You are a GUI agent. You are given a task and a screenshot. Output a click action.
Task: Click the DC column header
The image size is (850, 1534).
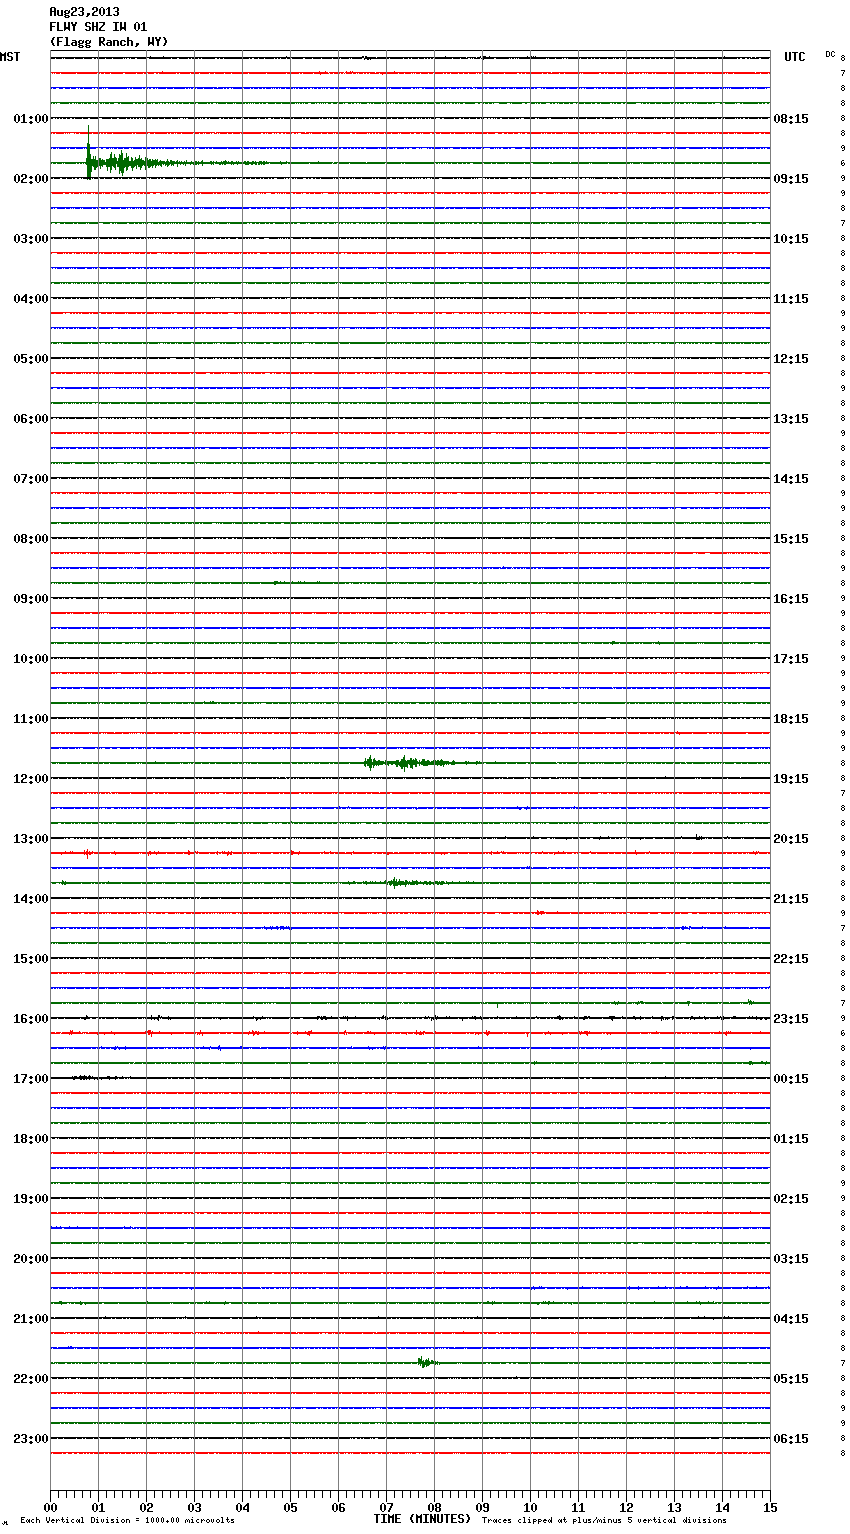[830, 54]
